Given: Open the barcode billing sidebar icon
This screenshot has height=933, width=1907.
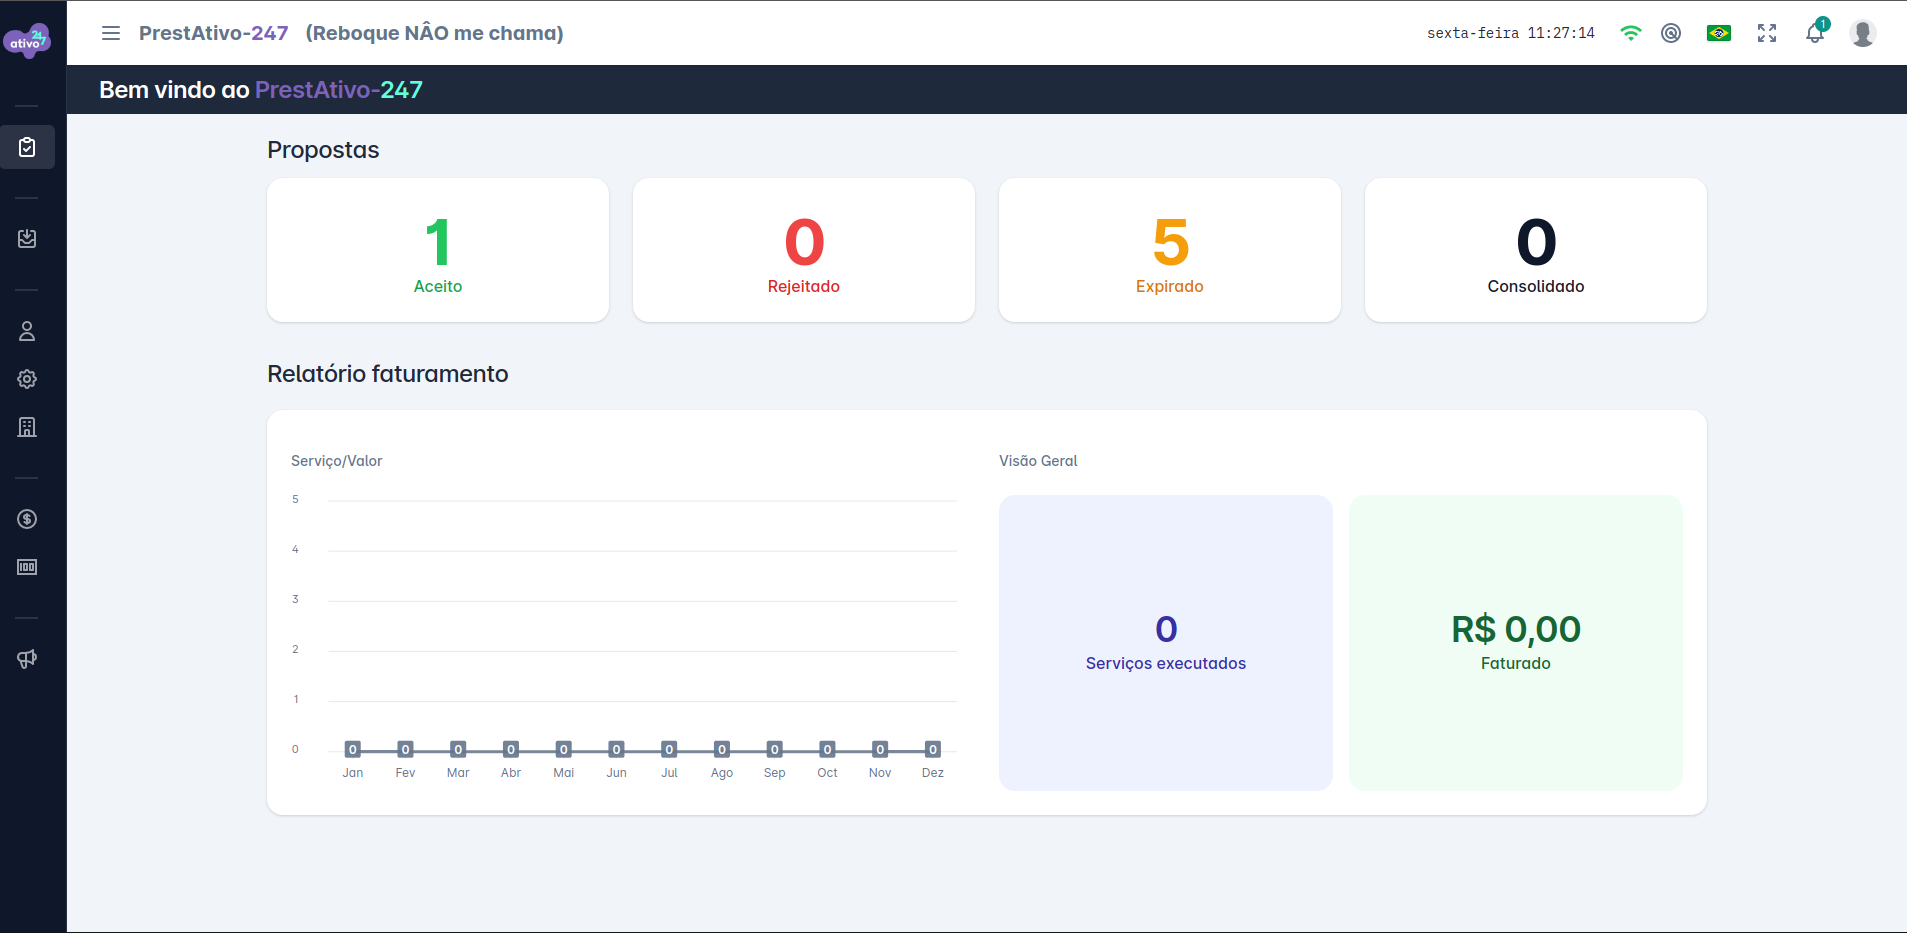Looking at the screenshot, I should pyautogui.click(x=27, y=567).
